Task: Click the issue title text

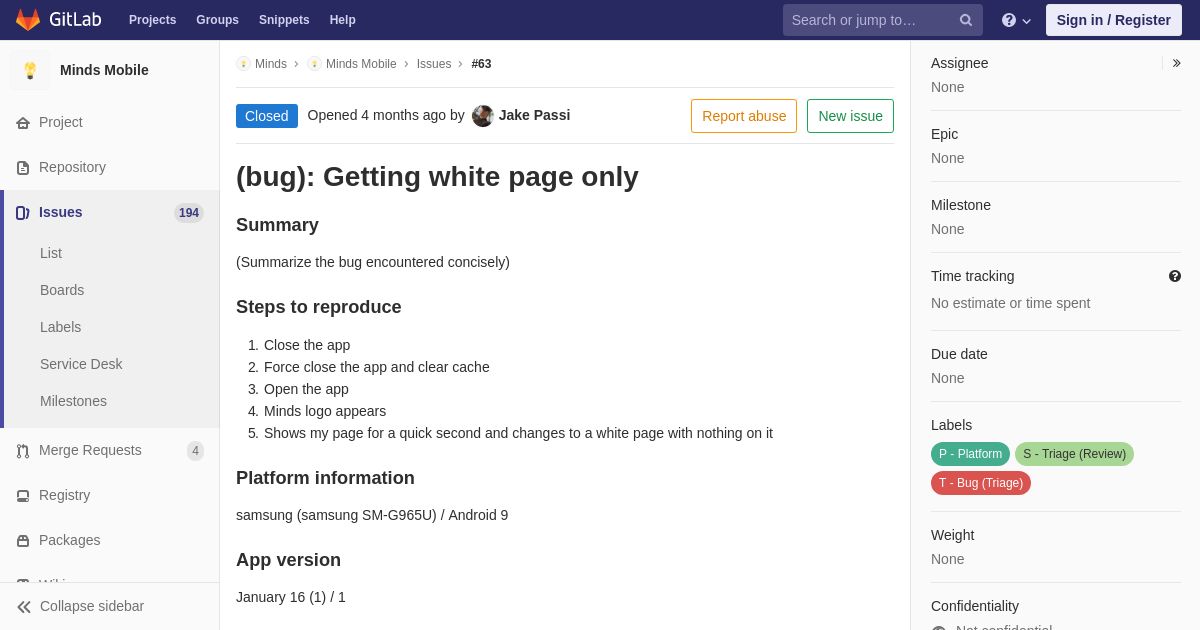Action: tap(437, 177)
